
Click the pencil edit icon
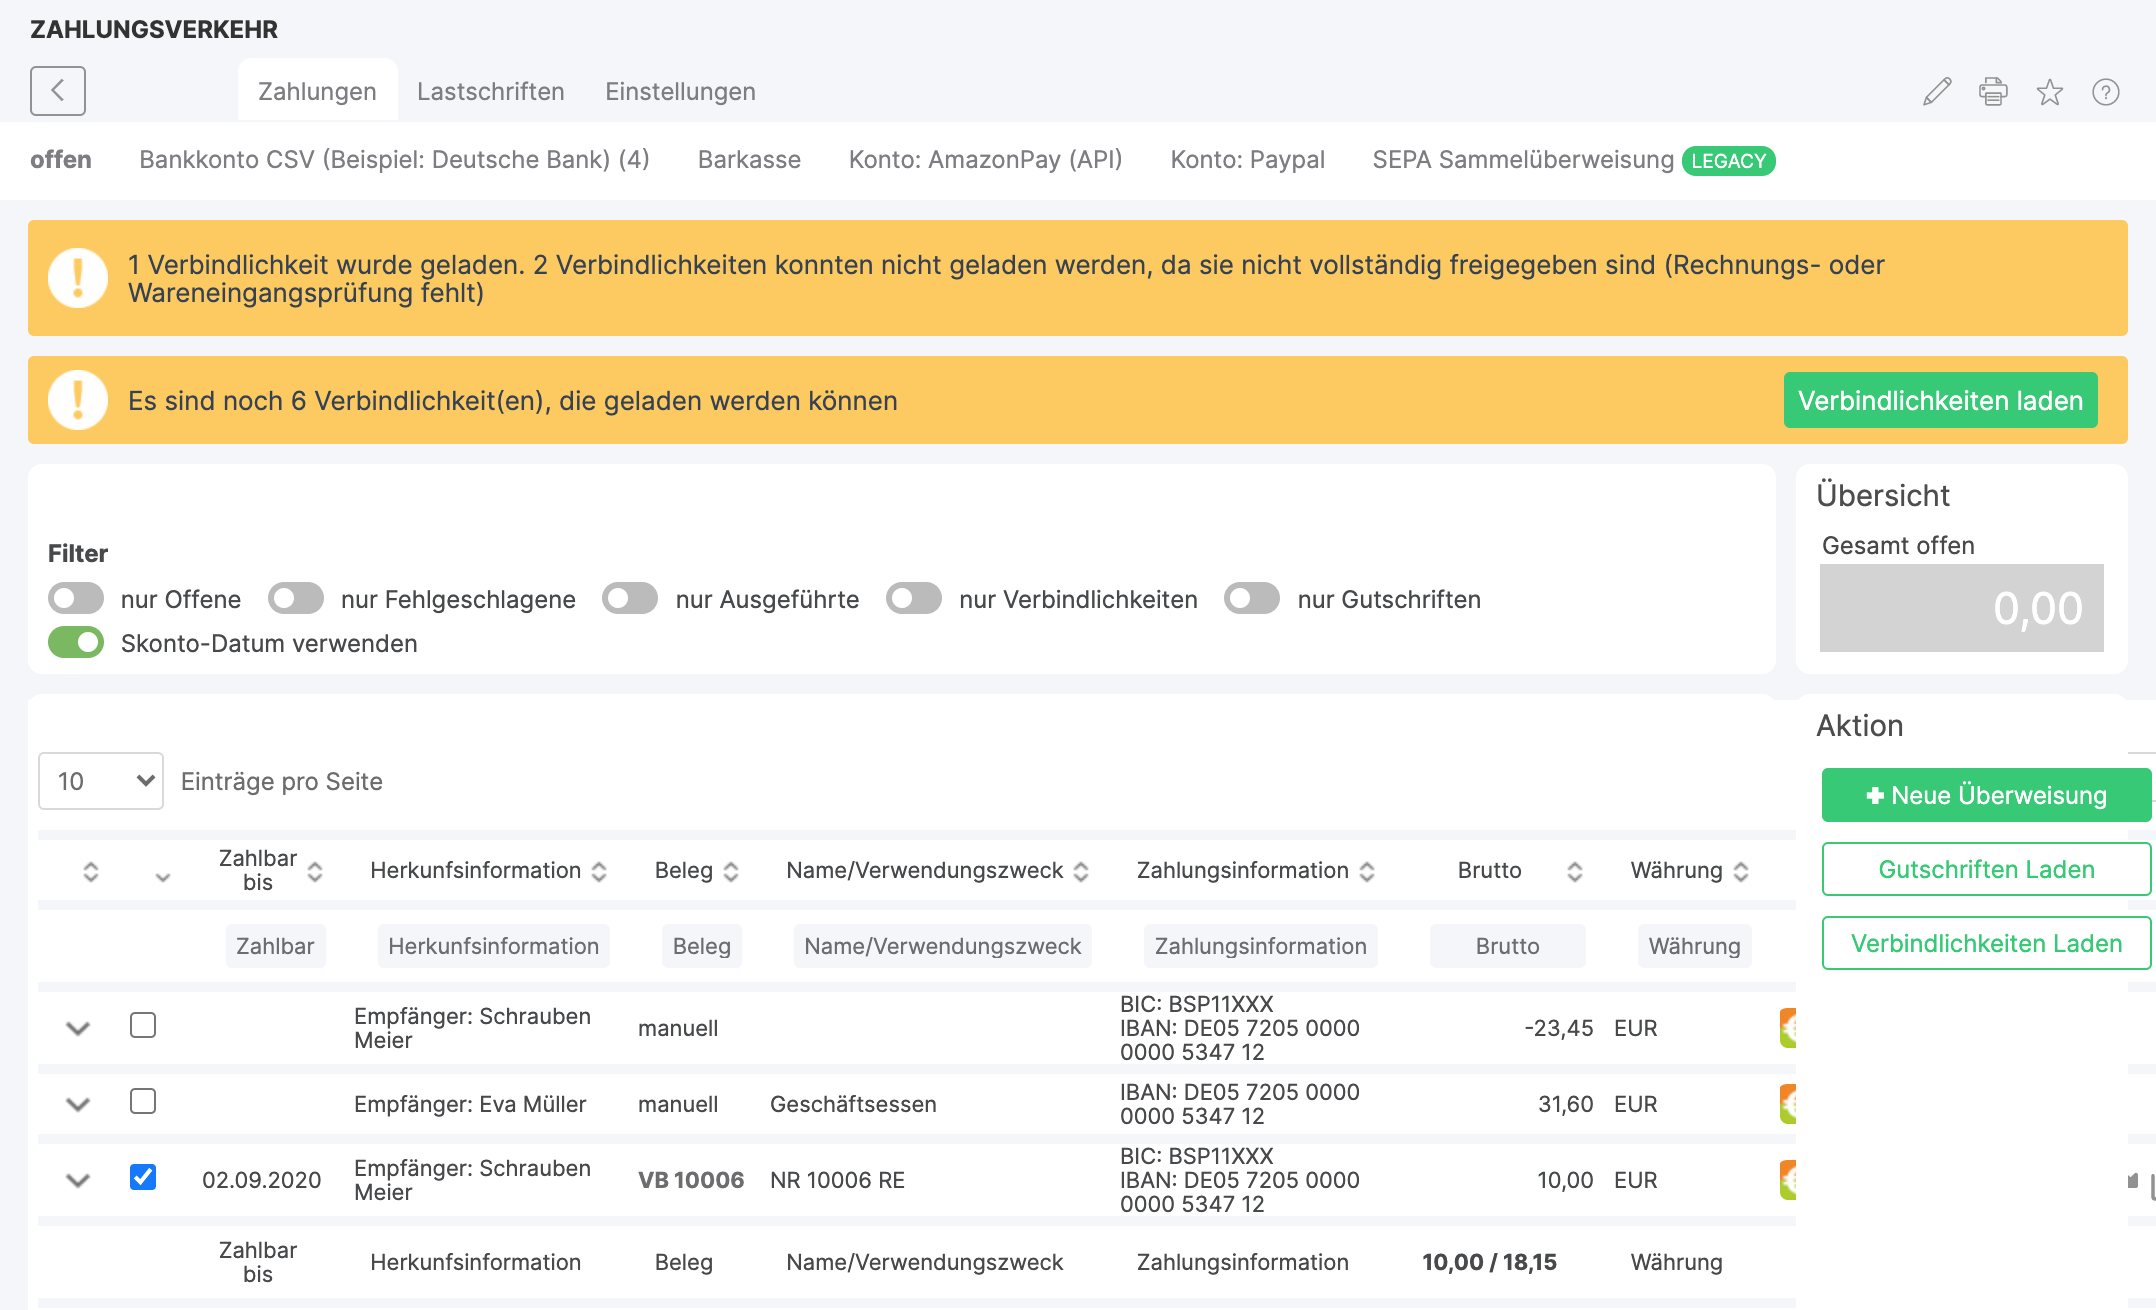tap(1937, 92)
